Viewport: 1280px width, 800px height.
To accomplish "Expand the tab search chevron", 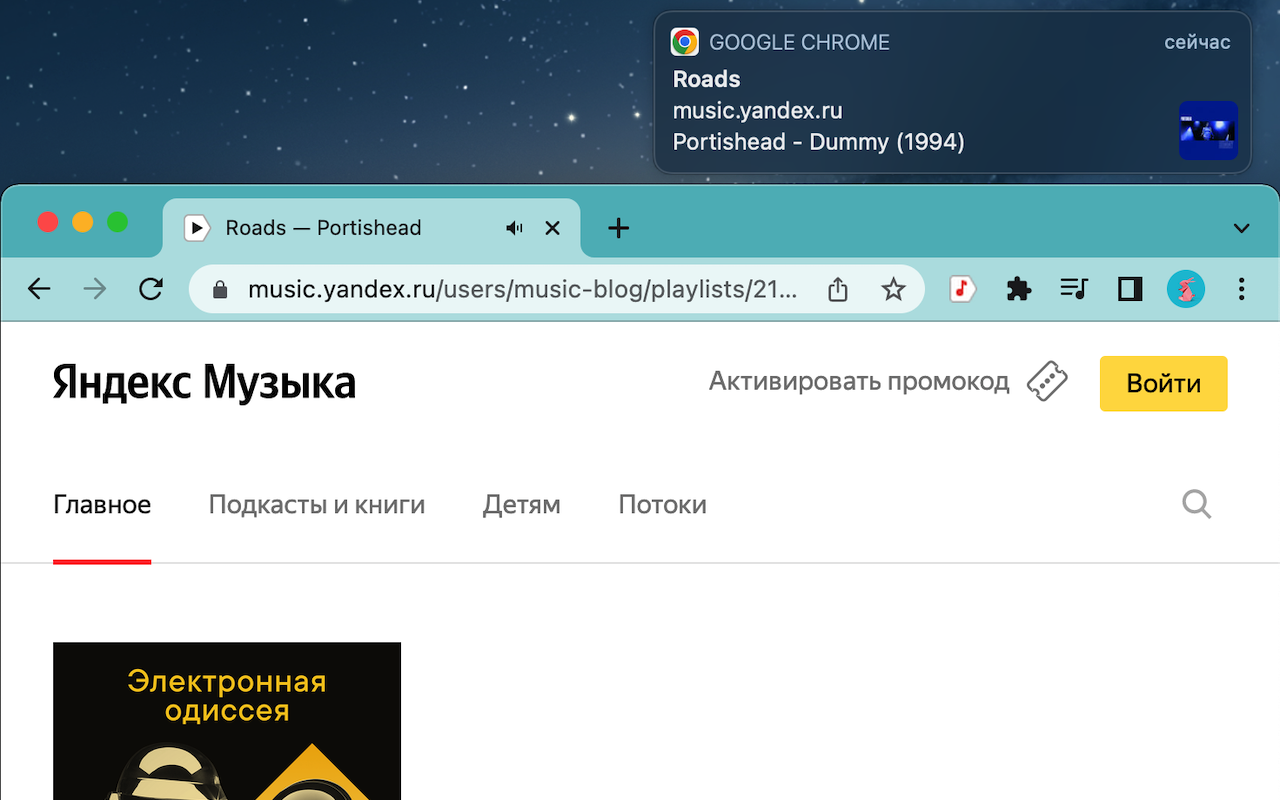I will click(x=1241, y=228).
